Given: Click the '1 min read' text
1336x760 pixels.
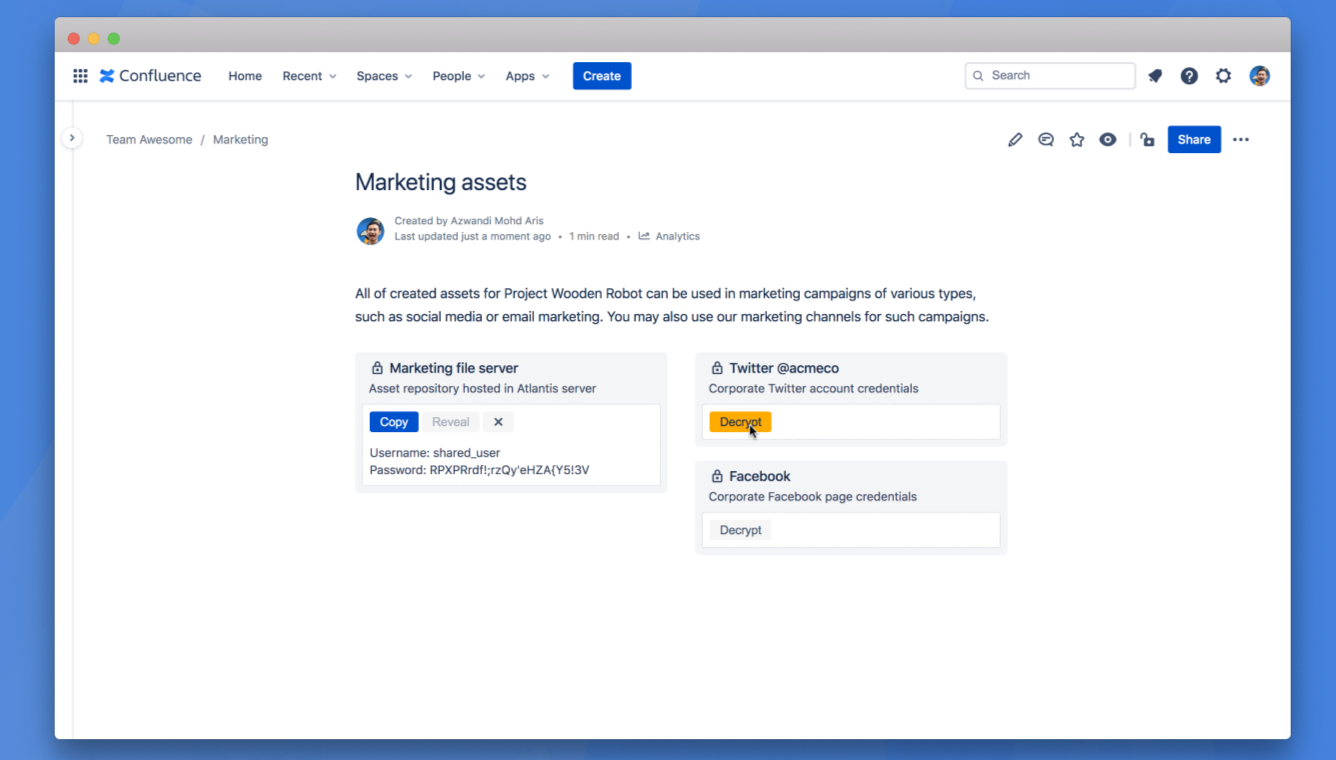Looking at the screenshot, I should (594, 237).
